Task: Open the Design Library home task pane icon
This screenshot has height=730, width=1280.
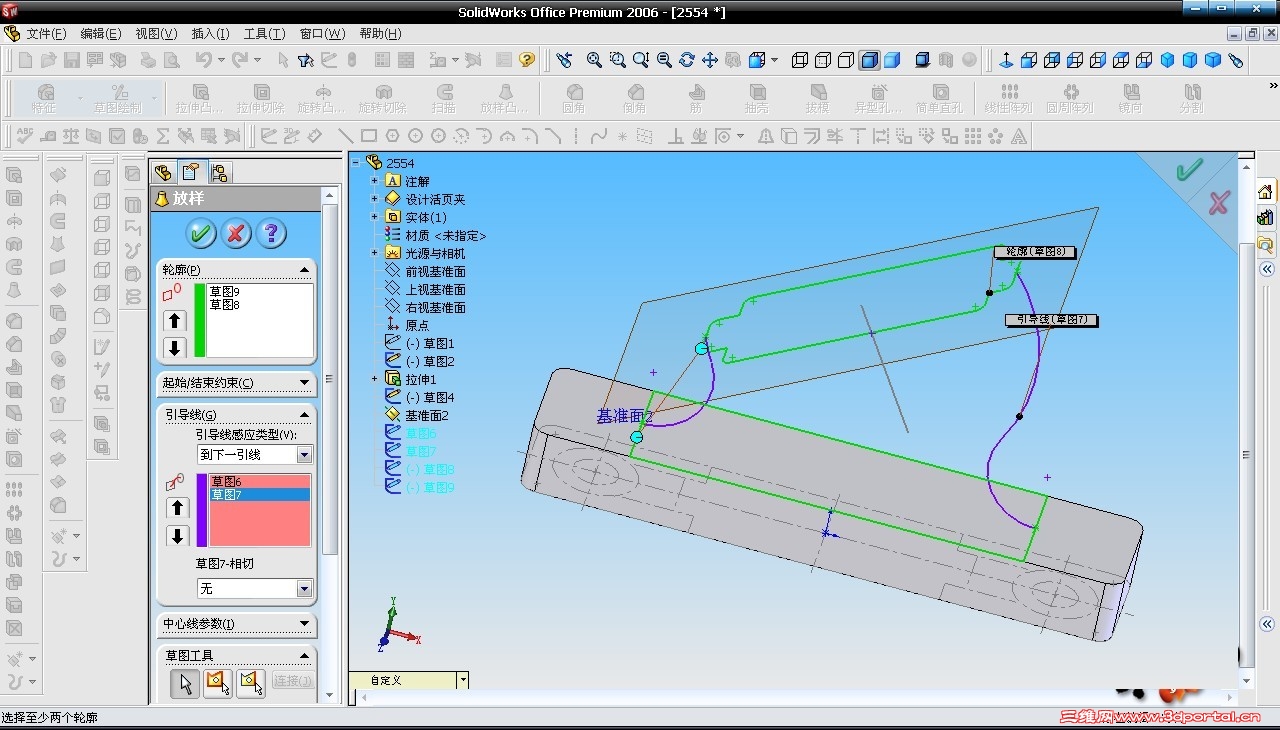Action: tap(1265, 192)
